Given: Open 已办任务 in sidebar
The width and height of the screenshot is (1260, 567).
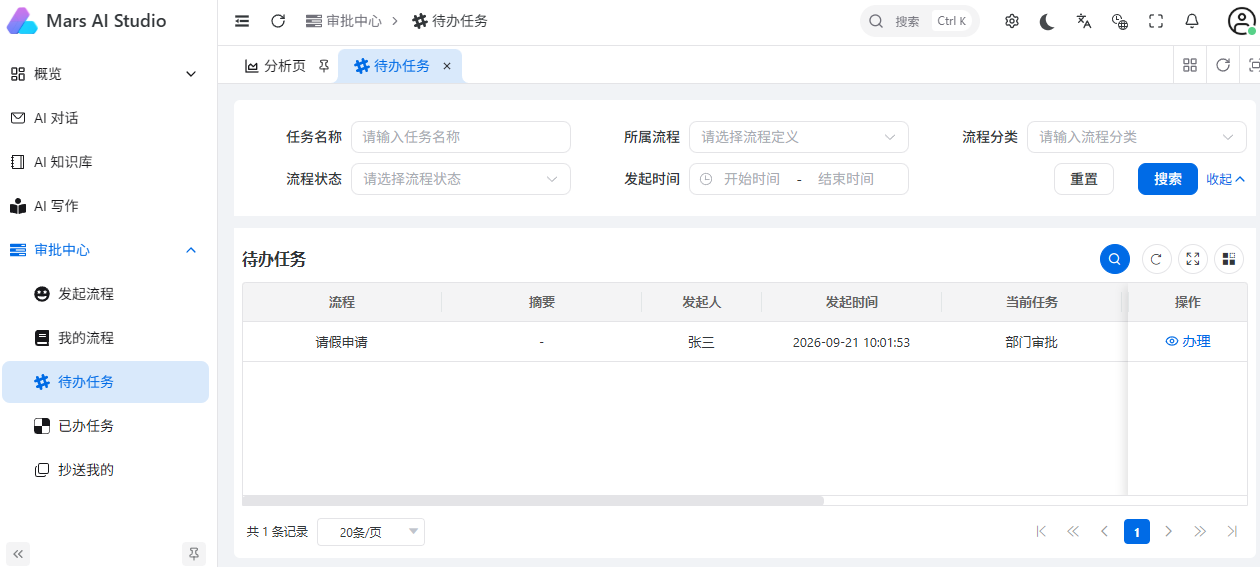Looking at the screenshot, I should 104,426.
